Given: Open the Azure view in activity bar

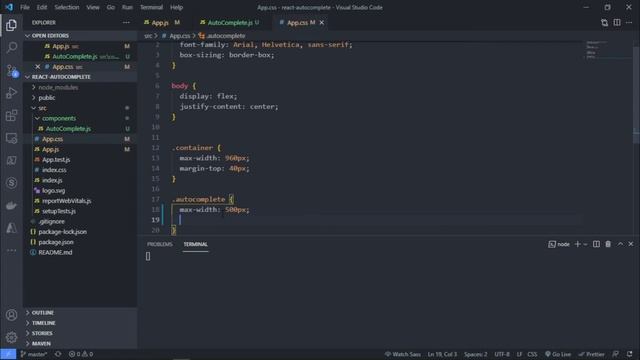Looking at the screenshot, I should 11,228.
